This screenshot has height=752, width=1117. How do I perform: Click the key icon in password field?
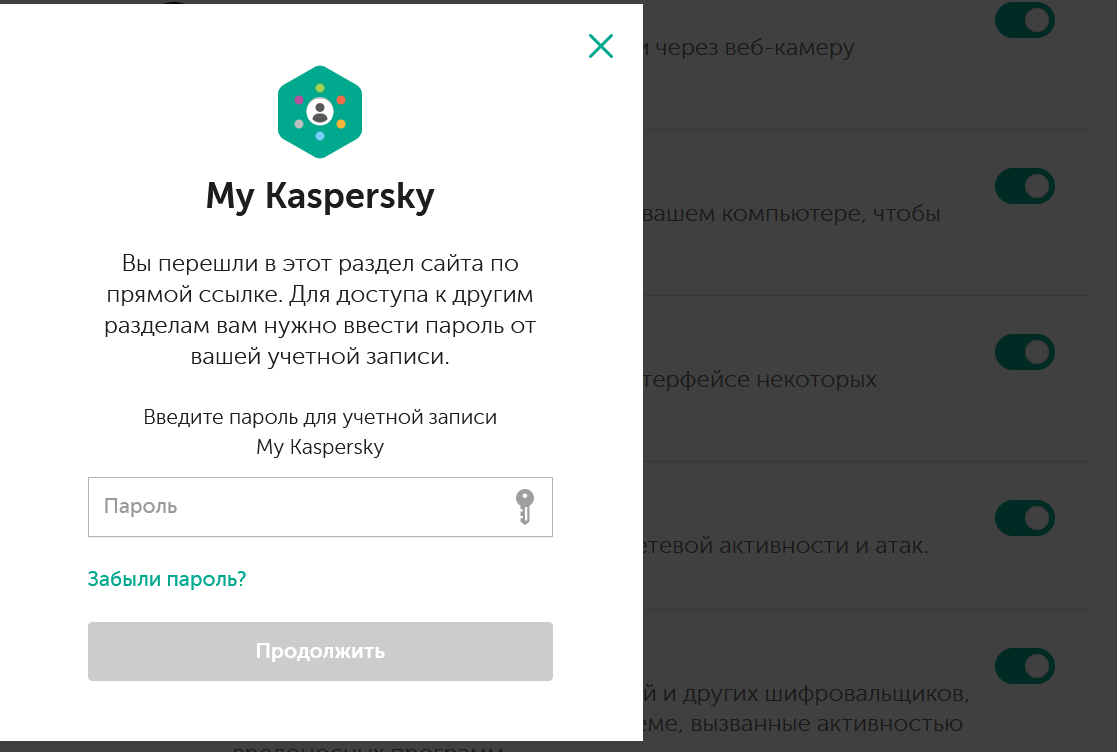(525, 506)
